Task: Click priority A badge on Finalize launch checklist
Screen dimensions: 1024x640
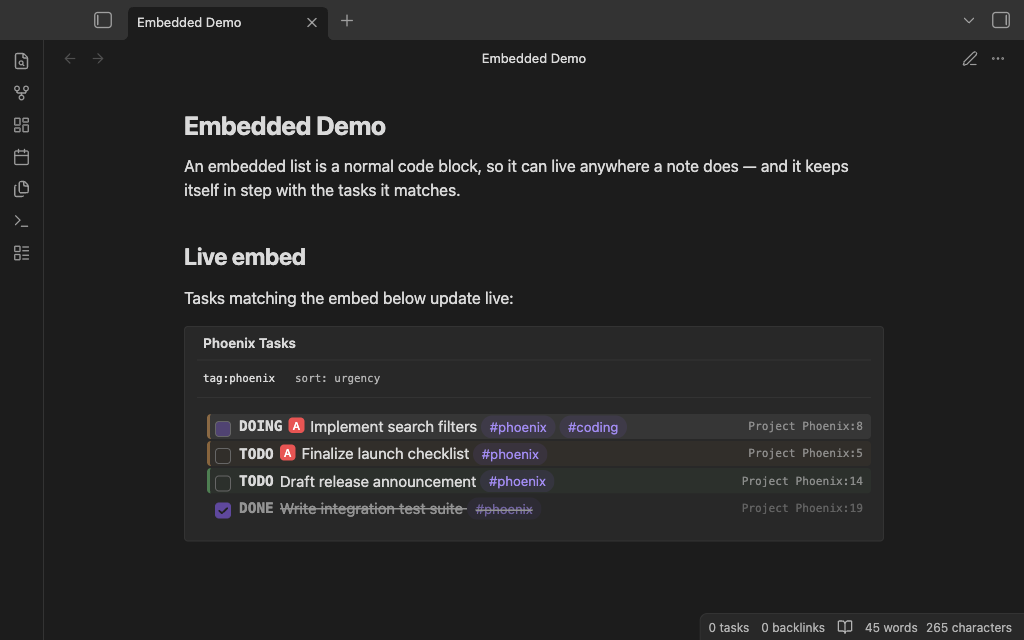Action: click(287, 453)
